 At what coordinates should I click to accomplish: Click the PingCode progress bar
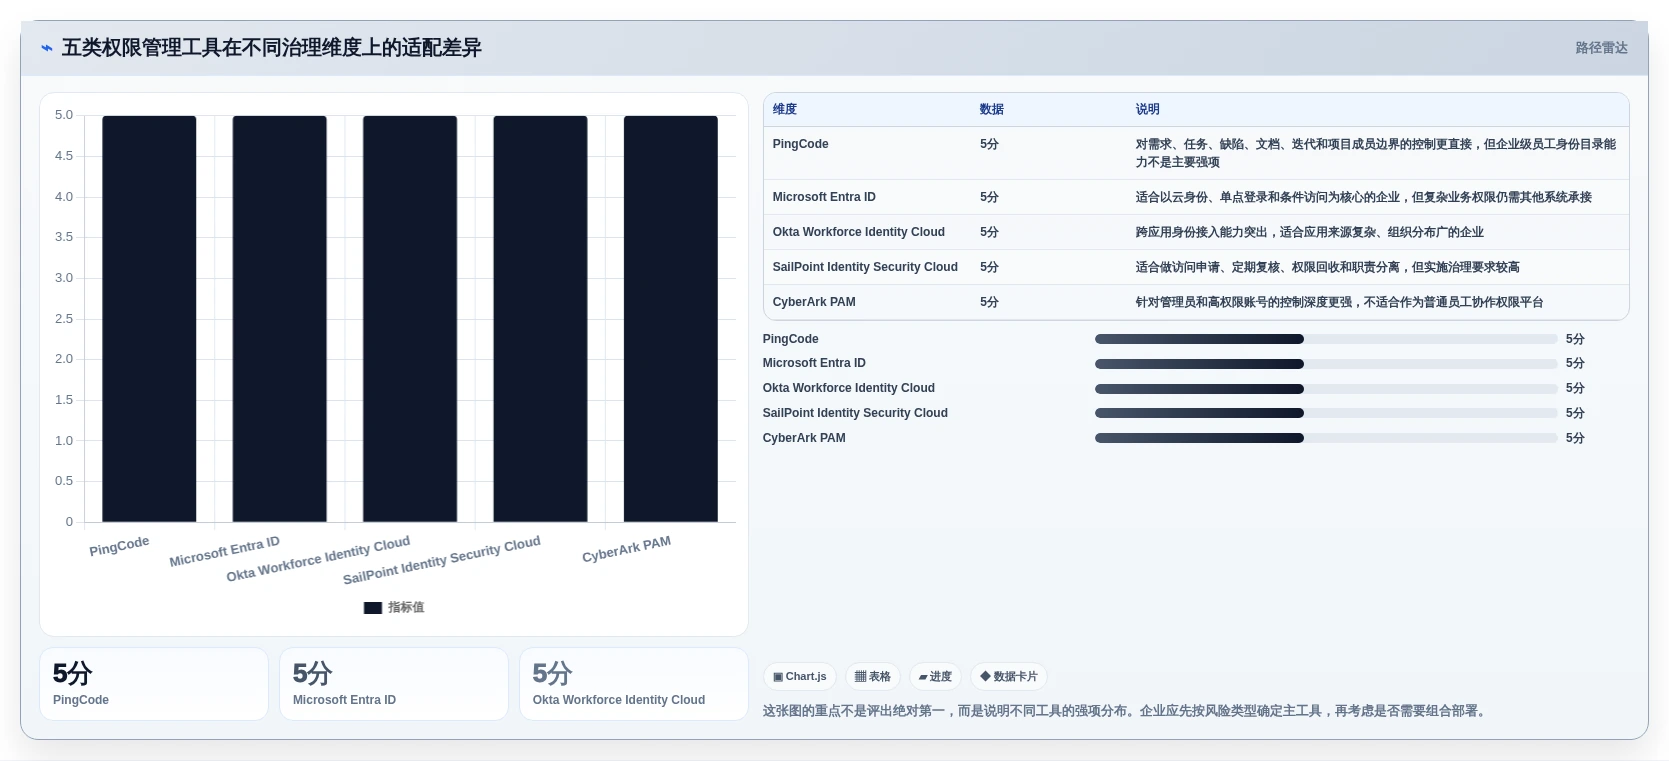pos(1326,339)
